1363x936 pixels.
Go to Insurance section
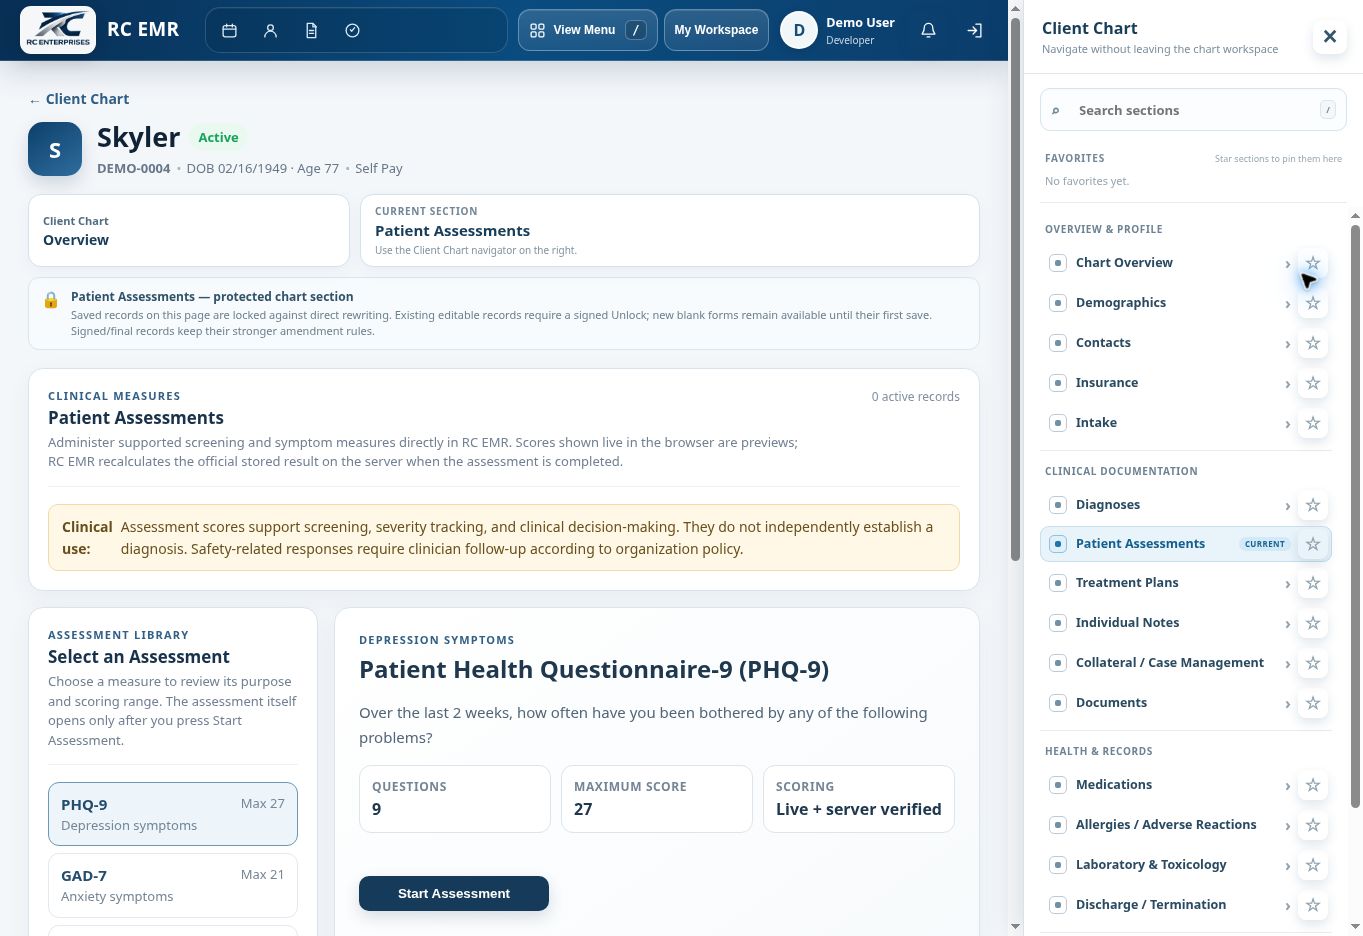1168,383
